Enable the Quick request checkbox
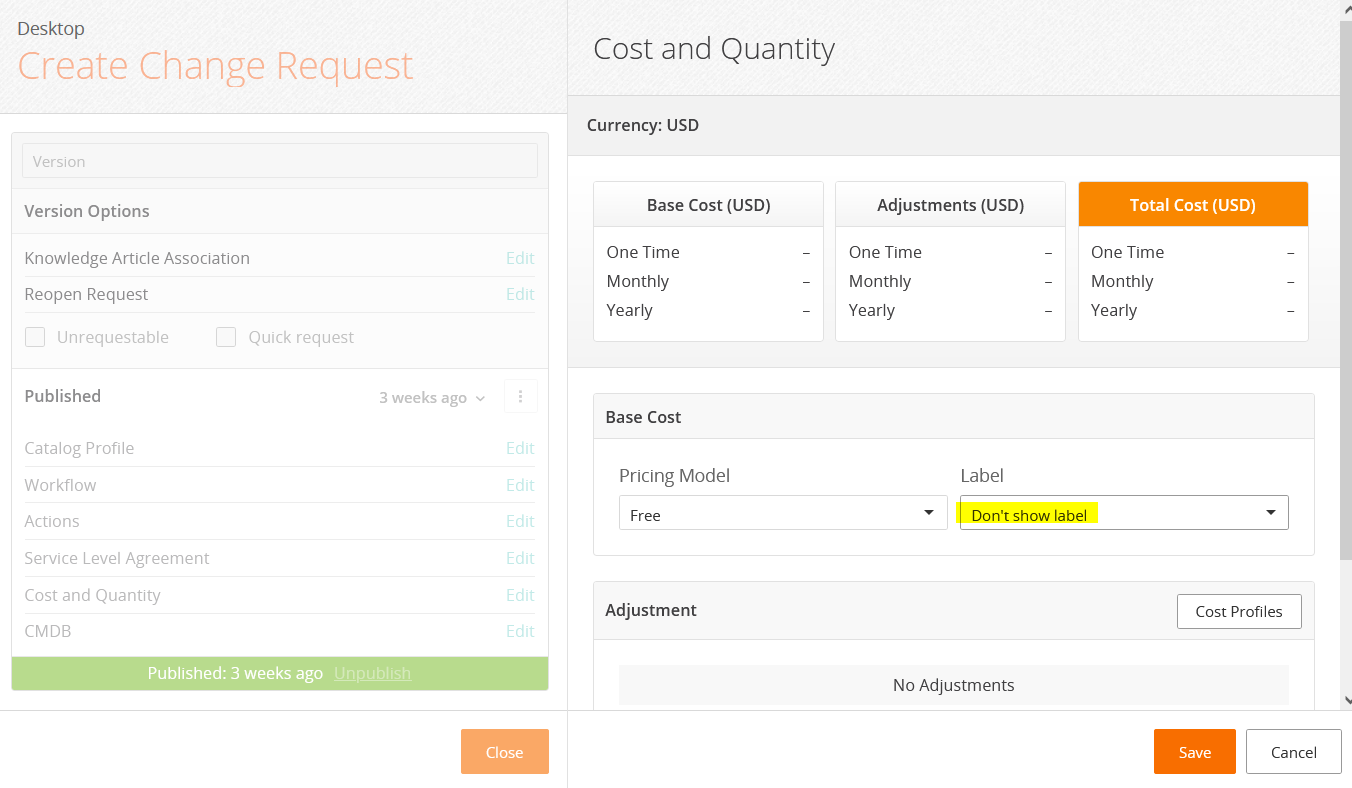This screenshot has width=1352, height=788. pos(226,337)
